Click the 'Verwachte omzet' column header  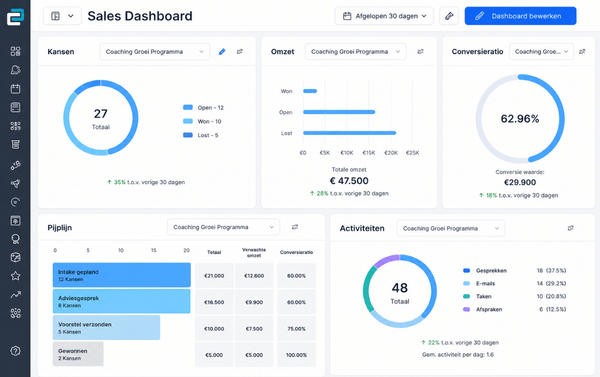click(254, 252)
